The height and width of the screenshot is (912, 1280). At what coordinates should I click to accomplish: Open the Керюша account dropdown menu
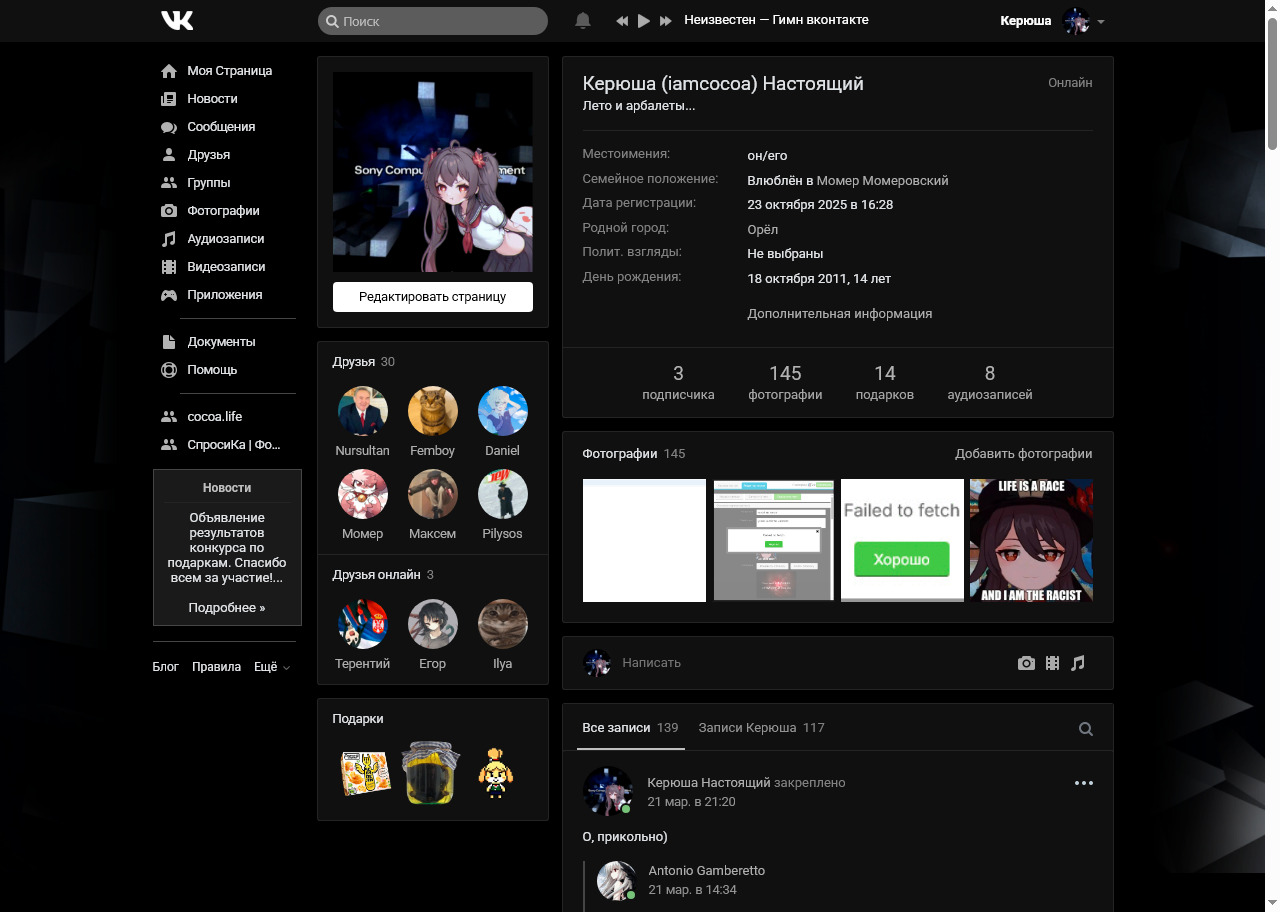1052,21
